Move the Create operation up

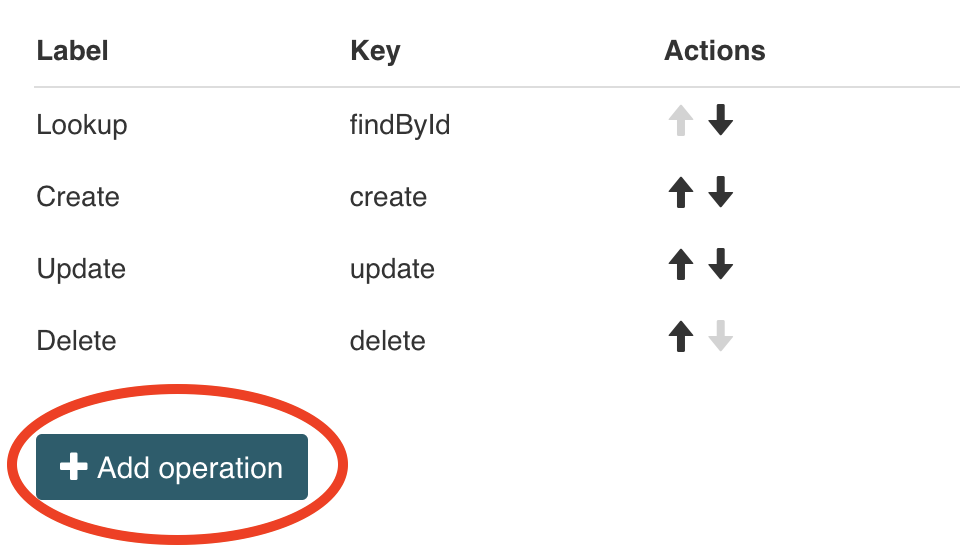pos(681,194)
